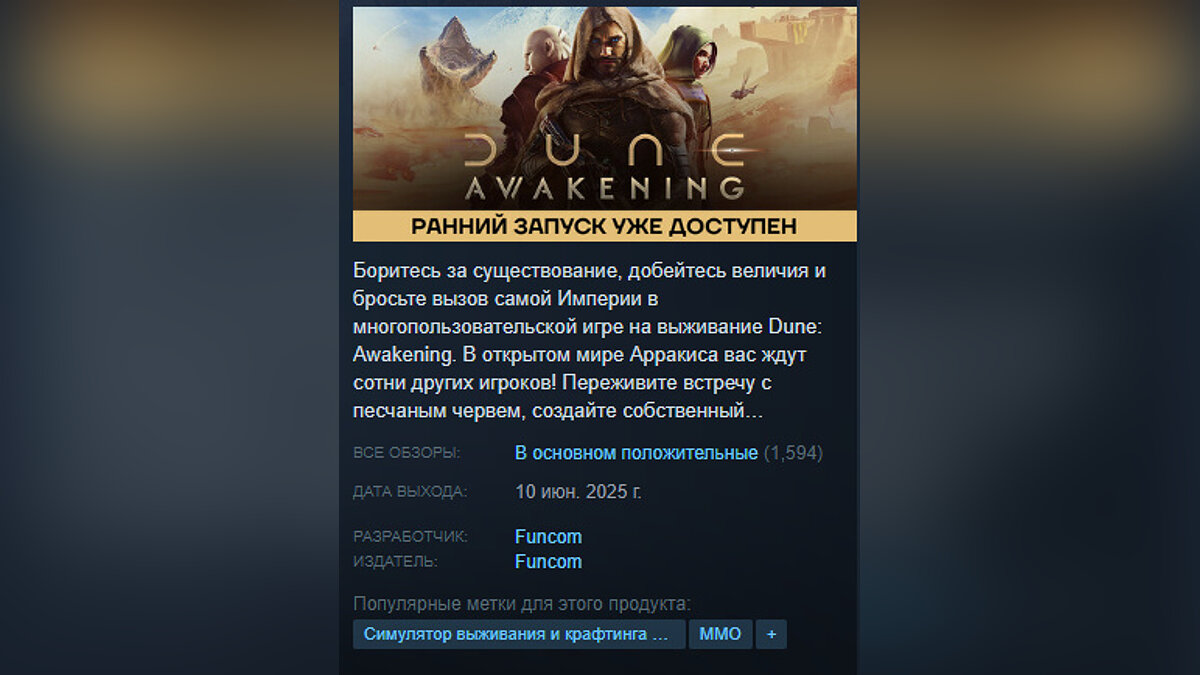Click the ДАТА ВЫХОДА label
Screen dimensions: 1200x675
pyautogui.click(x=410, y=492)
